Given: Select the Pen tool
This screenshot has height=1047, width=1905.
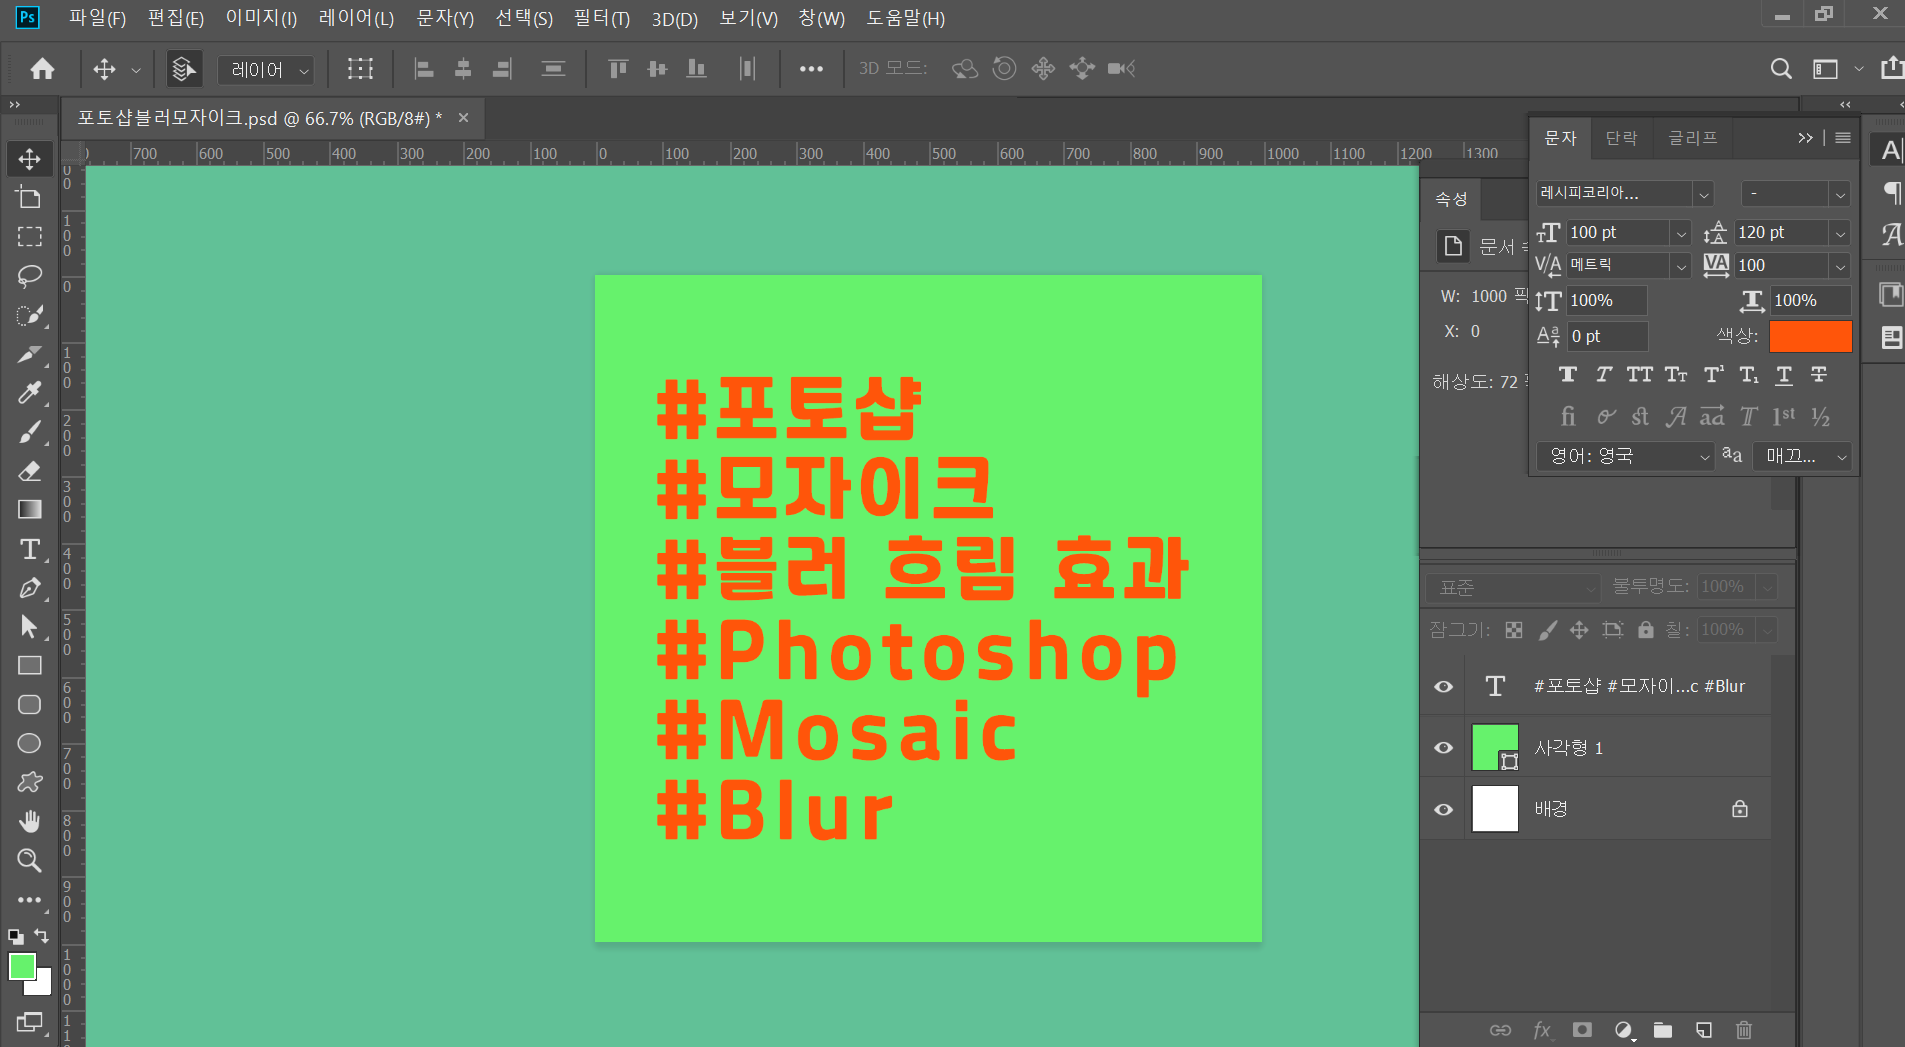Looking at the screenshot, I should (29, 588).
